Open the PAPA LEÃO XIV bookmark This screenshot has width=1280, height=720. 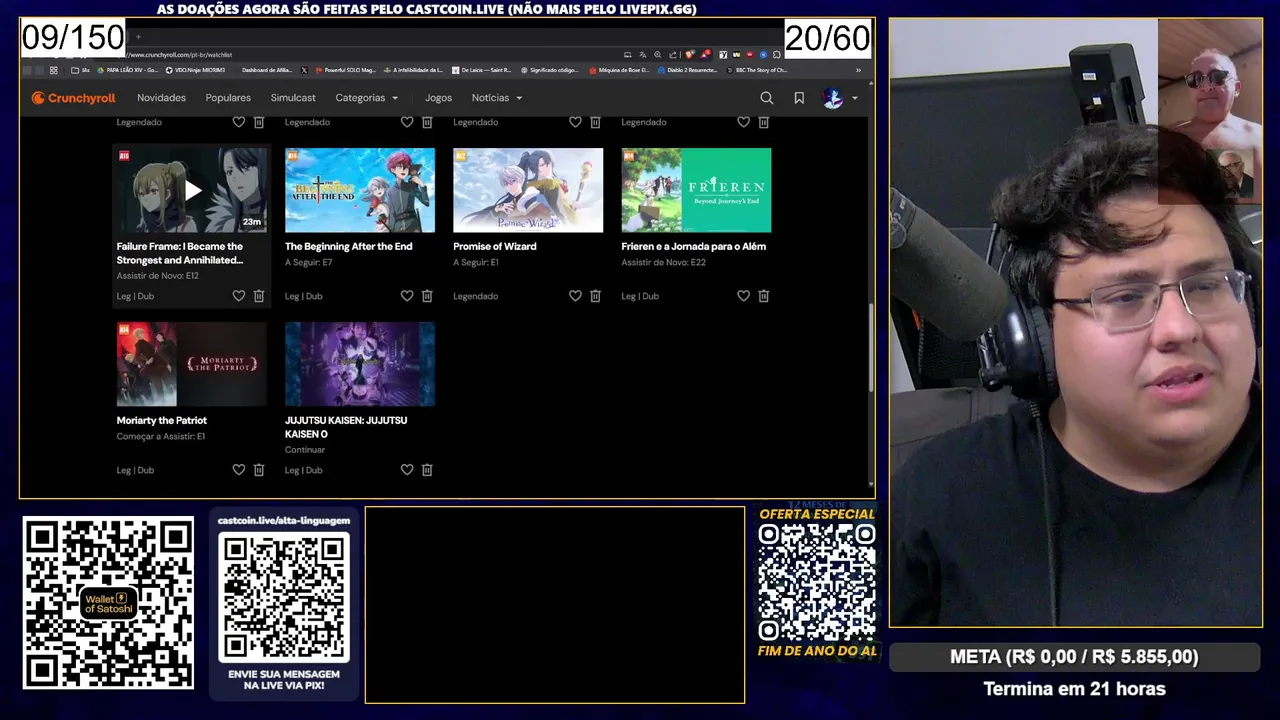tap(128, 70)
